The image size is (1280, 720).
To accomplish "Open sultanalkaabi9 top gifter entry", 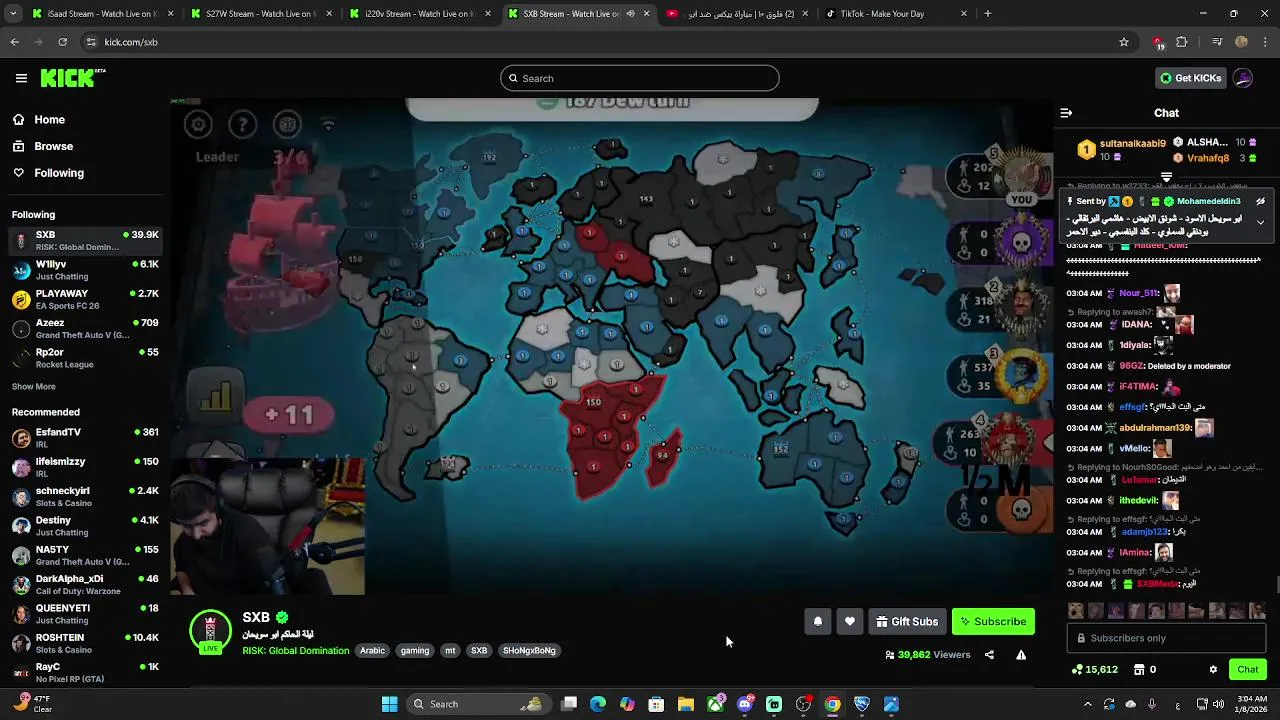I will tap(1122, 150).
